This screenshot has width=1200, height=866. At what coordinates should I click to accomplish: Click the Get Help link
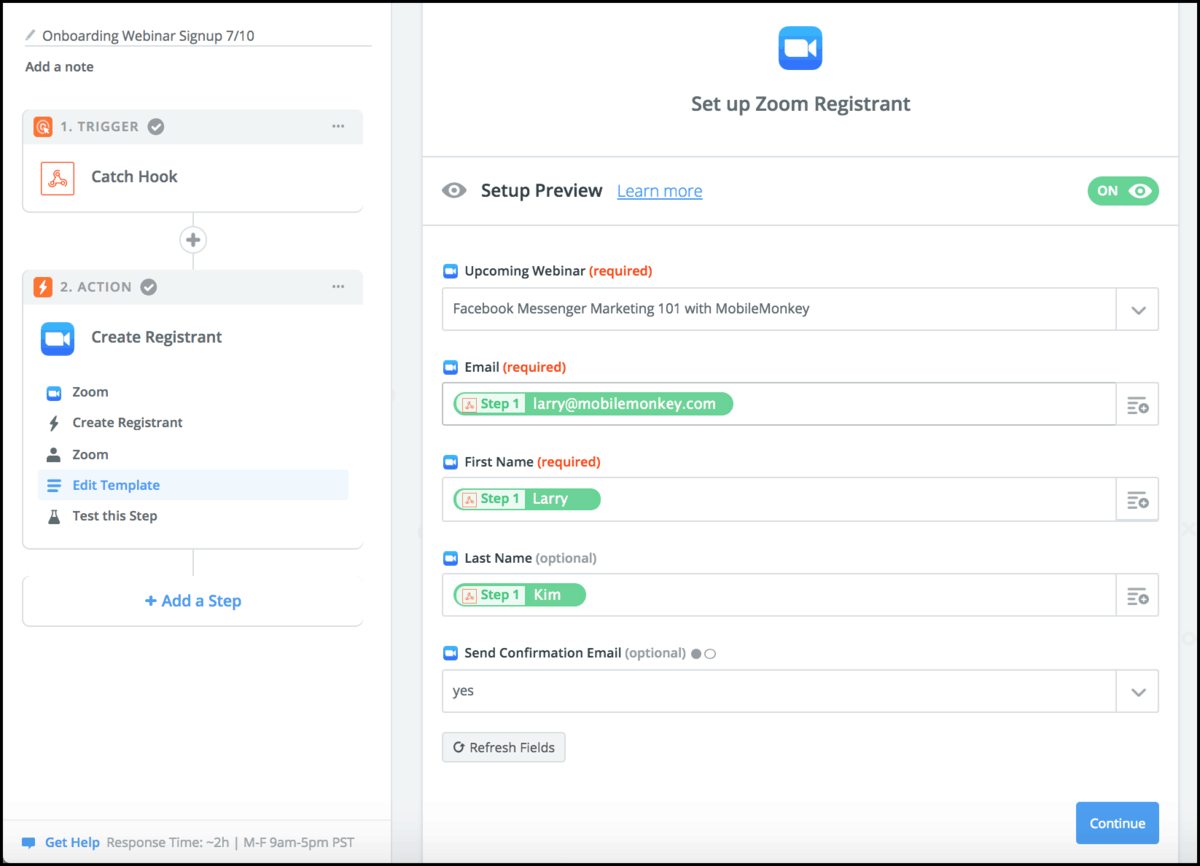[x=72, y=843]
